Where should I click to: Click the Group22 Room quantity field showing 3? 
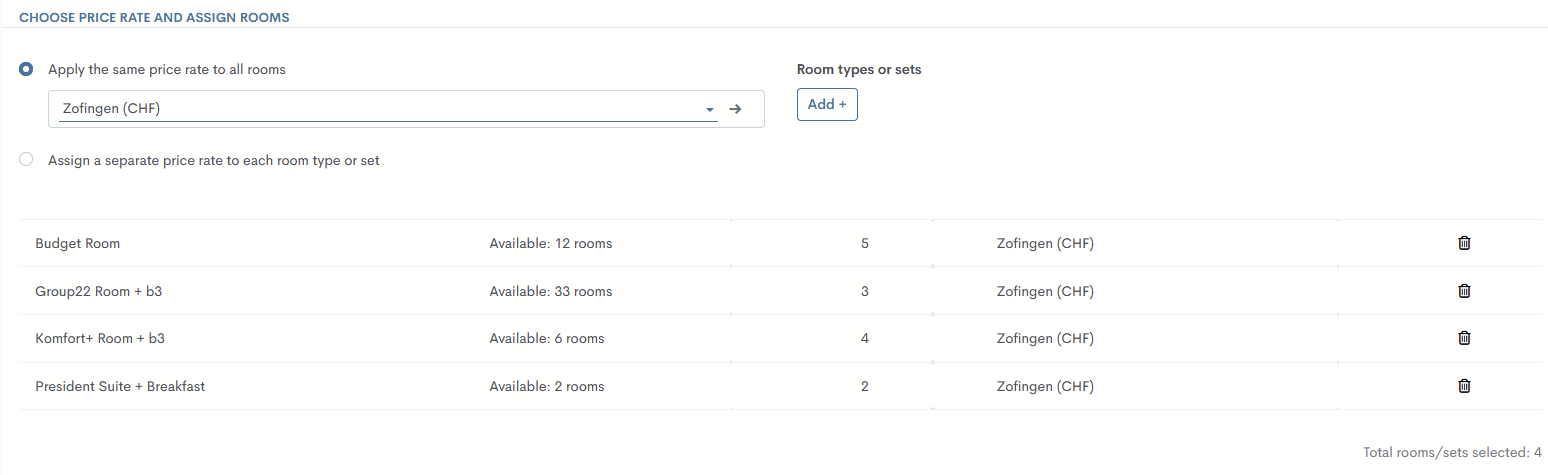point(864,291)
